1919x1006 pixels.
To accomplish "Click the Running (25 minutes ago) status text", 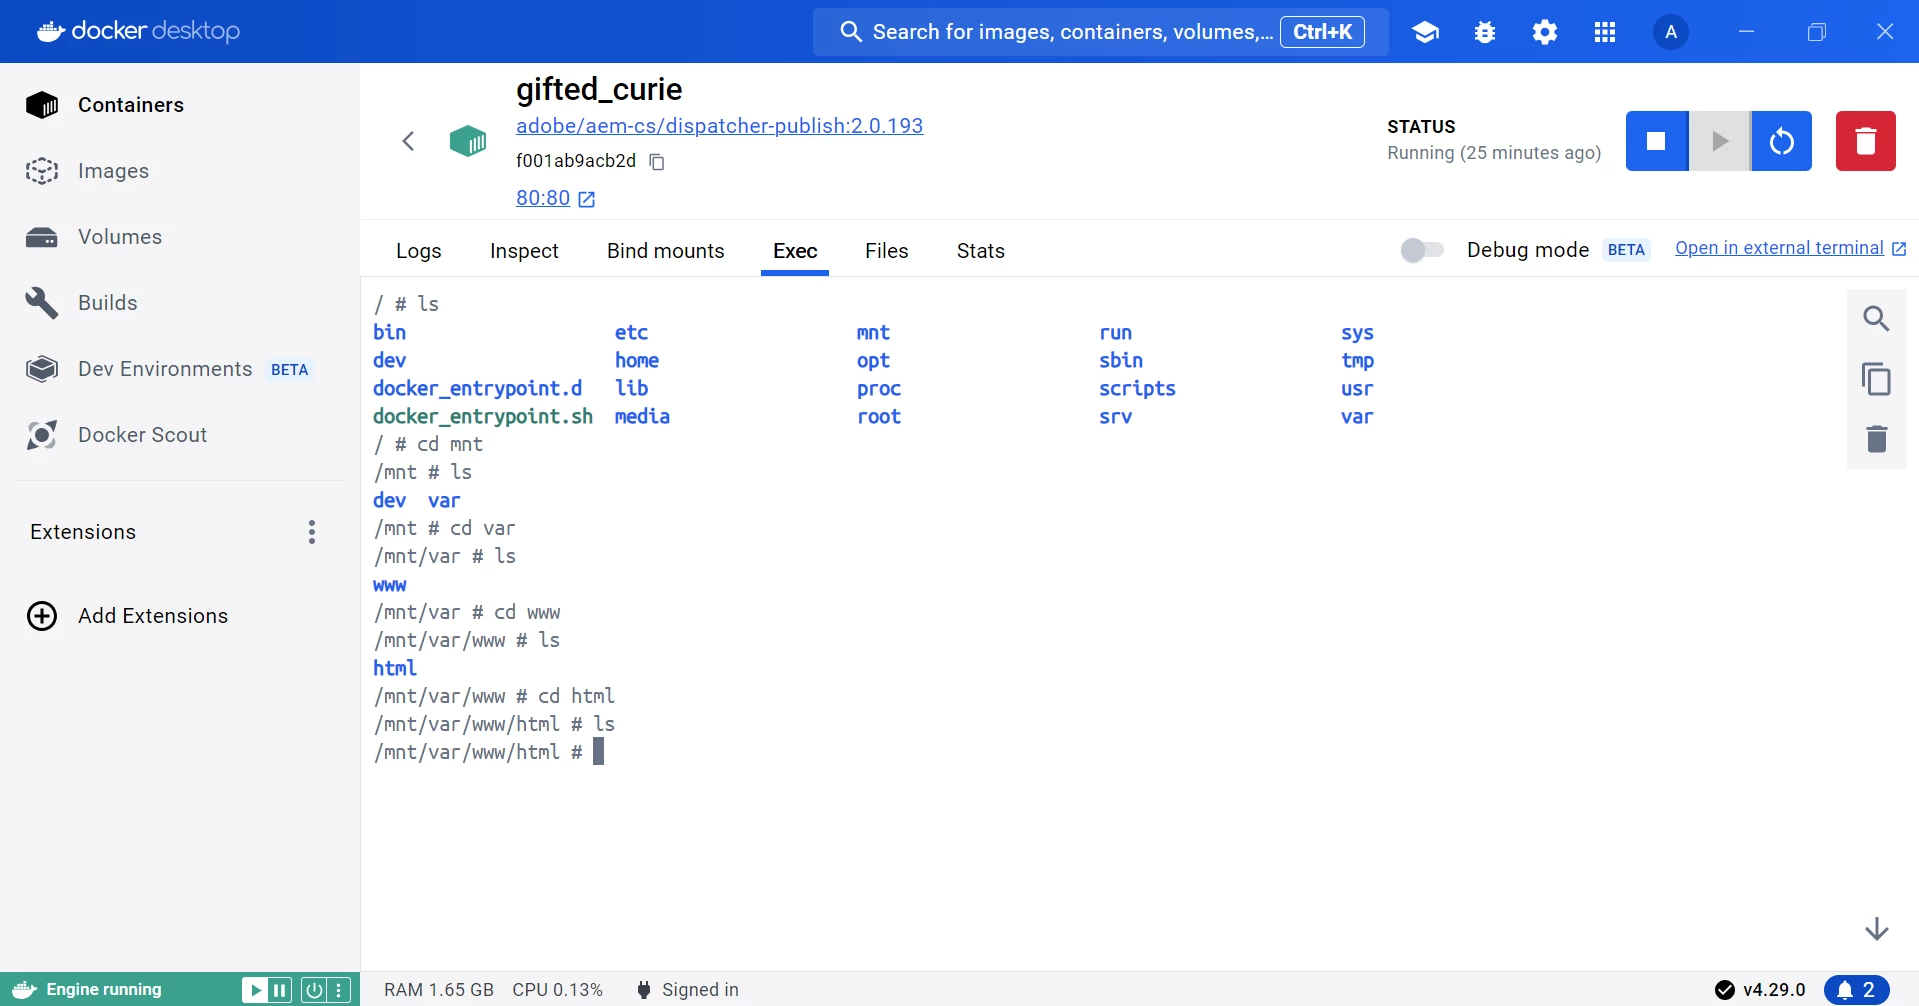I will 1494,153.
